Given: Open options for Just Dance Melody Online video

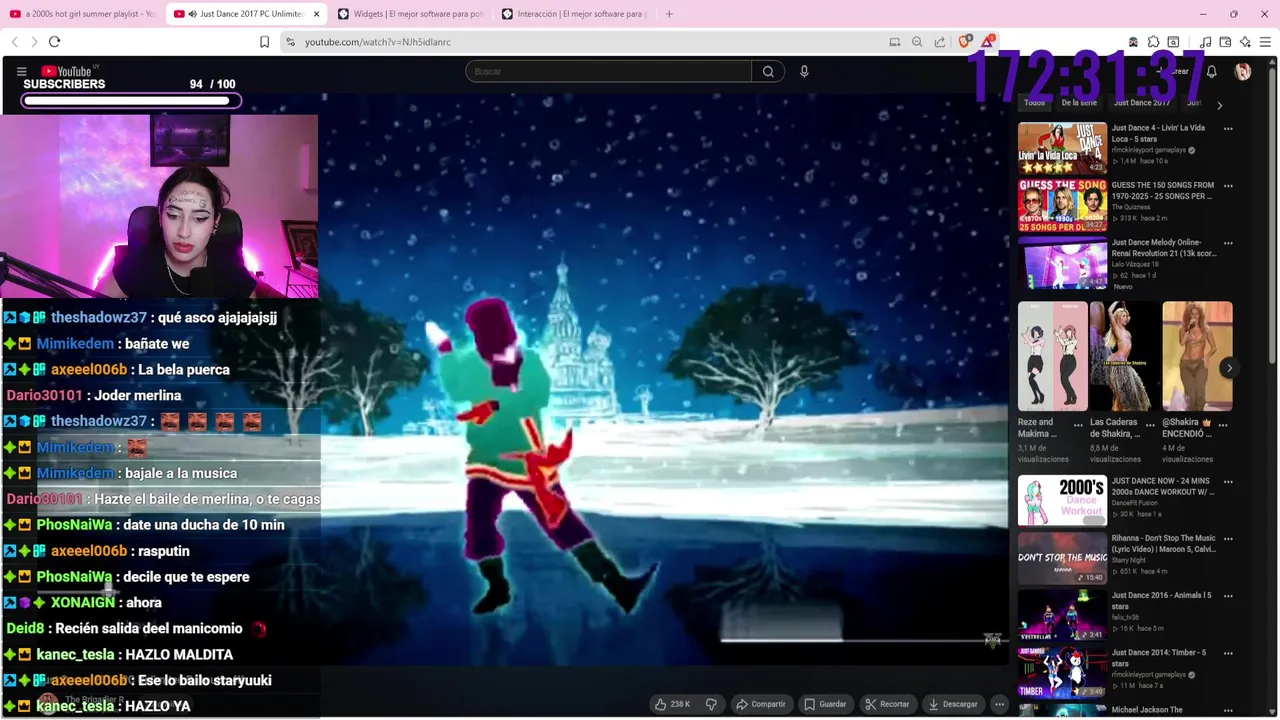Looking at the screenshot, I should [1228, 243].
